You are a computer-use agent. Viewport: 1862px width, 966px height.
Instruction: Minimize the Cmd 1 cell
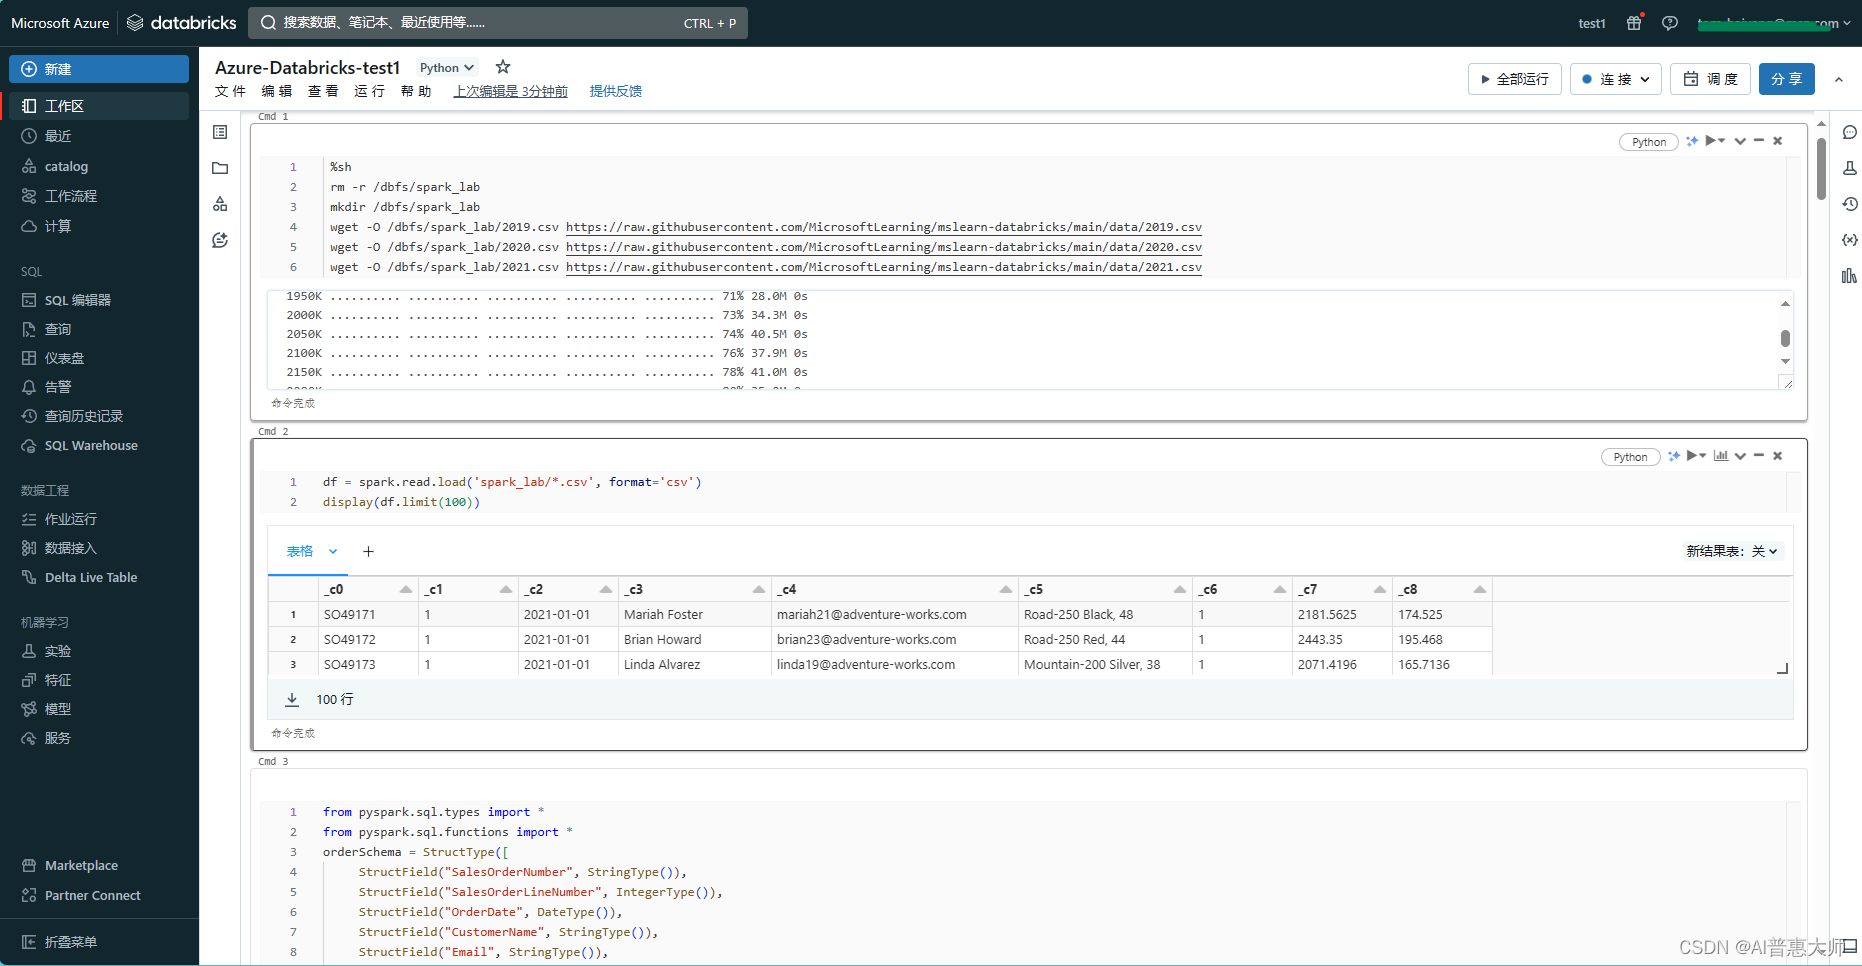point(1759,141)
